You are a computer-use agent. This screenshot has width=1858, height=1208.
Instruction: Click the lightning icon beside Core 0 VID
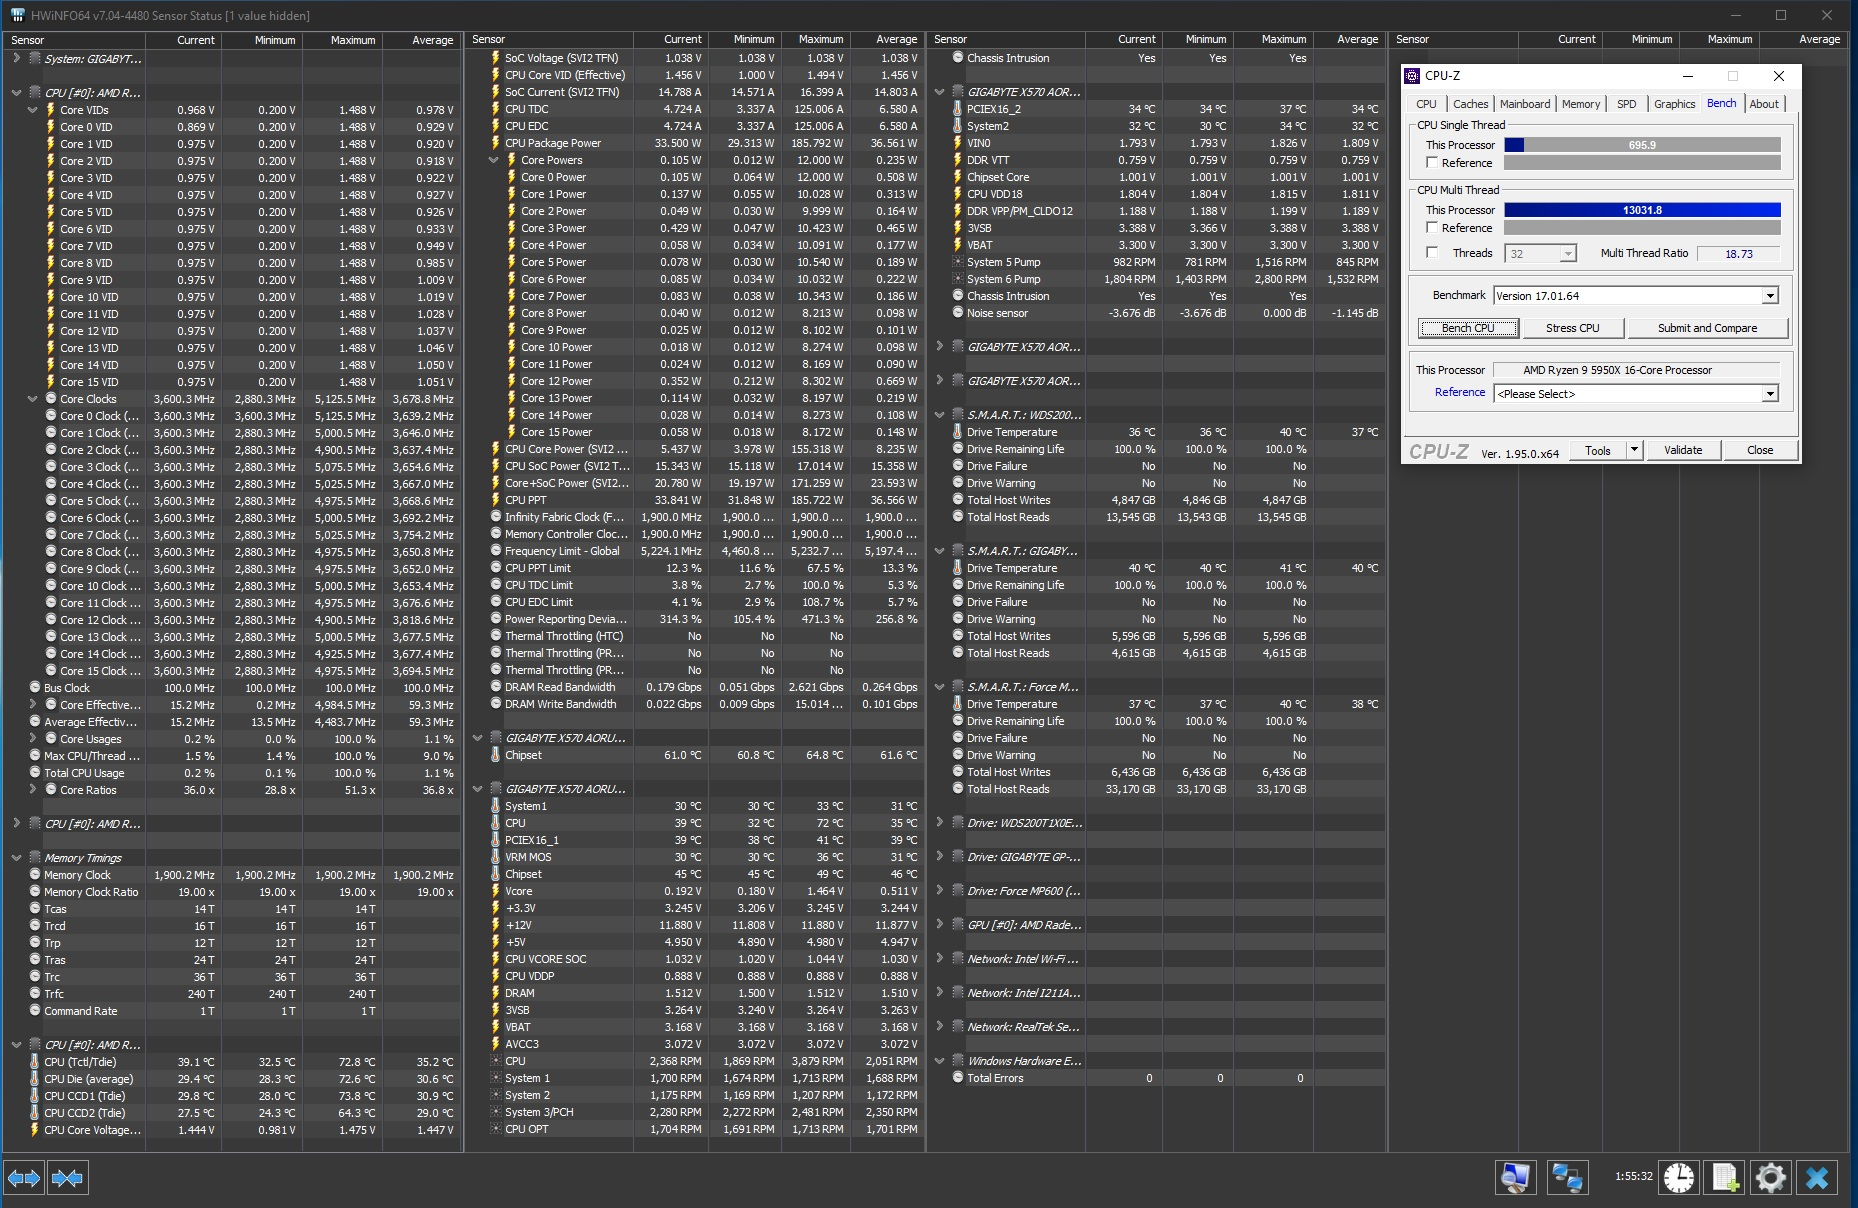[51, 127]
